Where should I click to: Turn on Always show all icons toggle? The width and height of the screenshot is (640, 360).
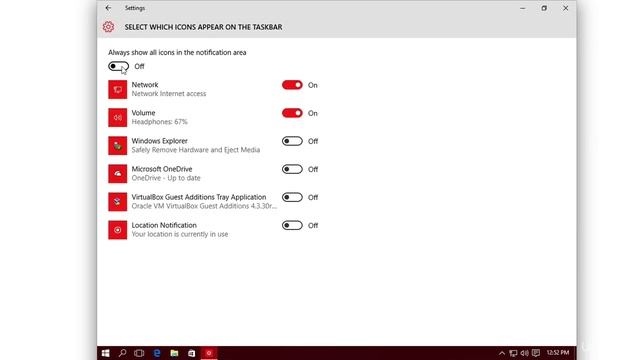pyautogui.click(x=118, y=66)
